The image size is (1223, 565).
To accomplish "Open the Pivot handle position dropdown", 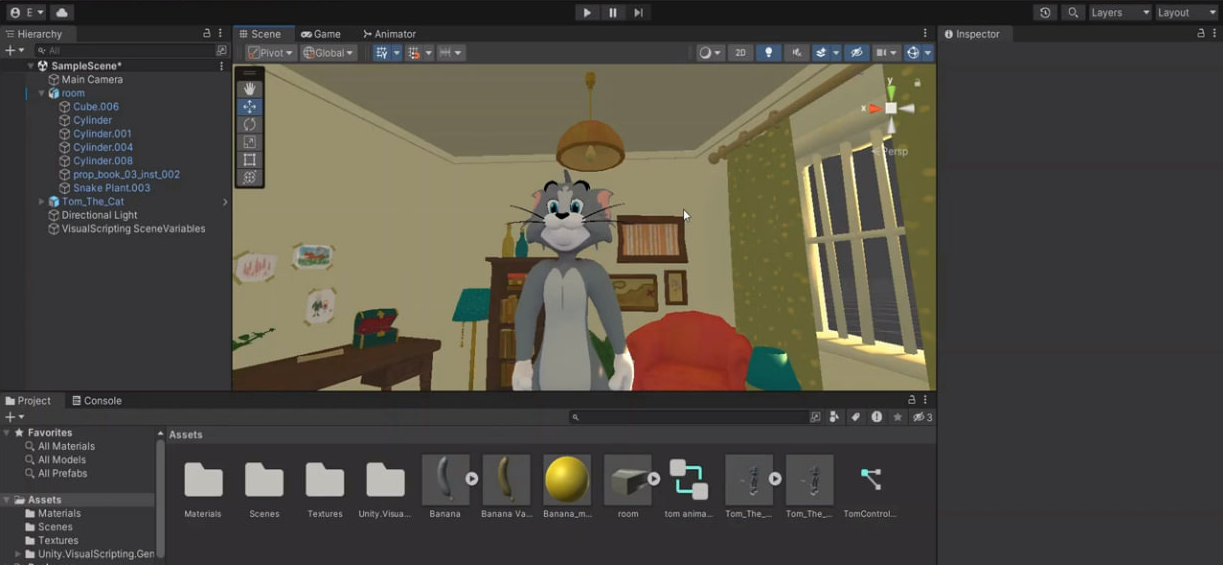I will click(270, 53).
